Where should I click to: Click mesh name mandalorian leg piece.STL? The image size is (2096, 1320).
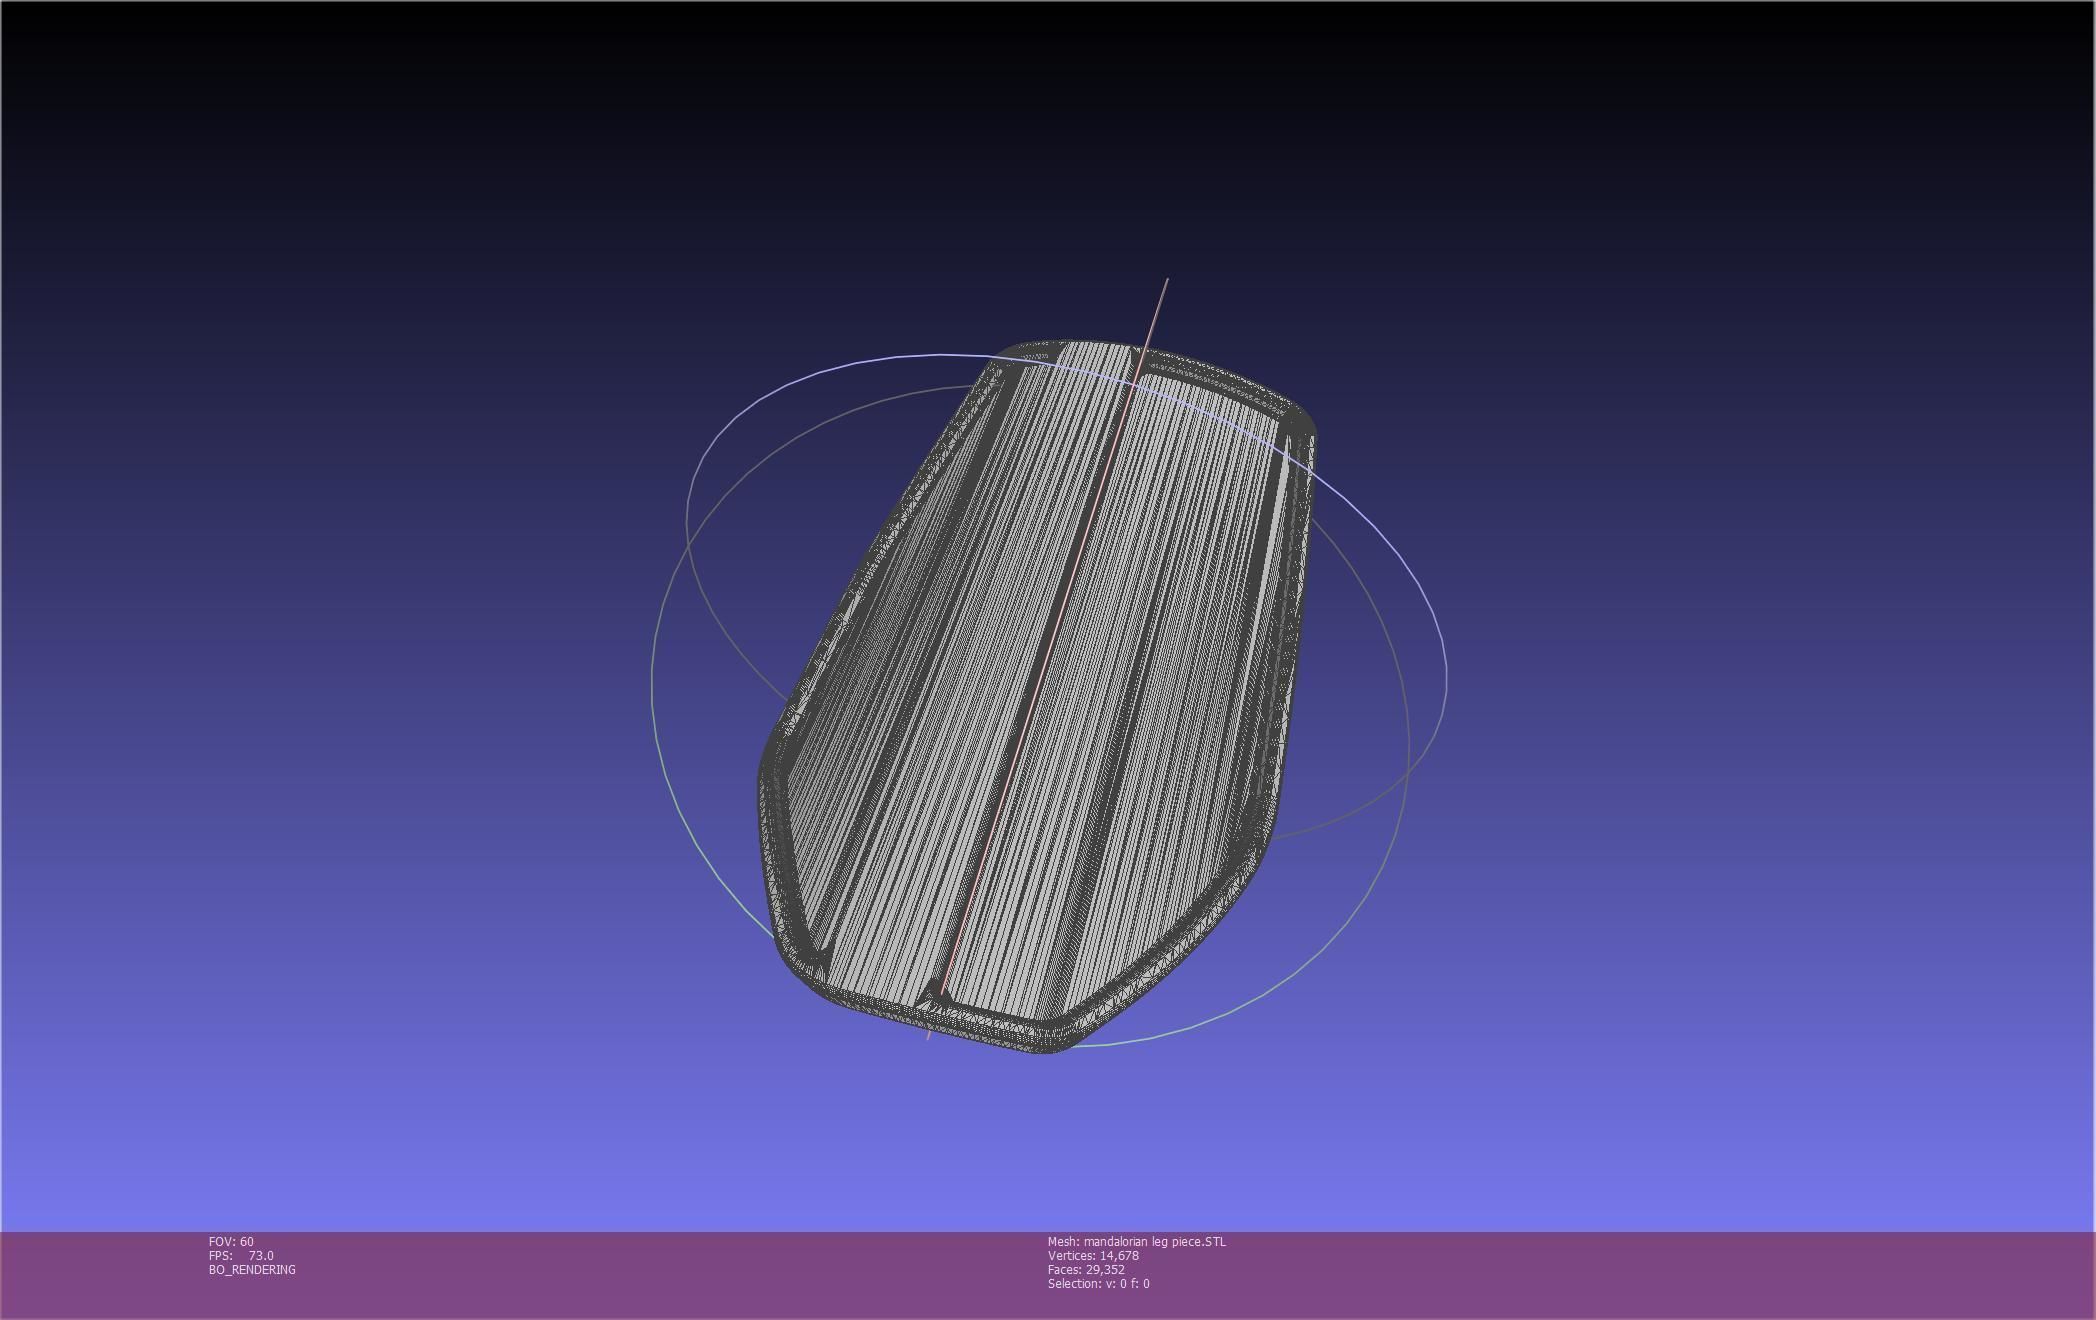(x=1136, y=1241)
